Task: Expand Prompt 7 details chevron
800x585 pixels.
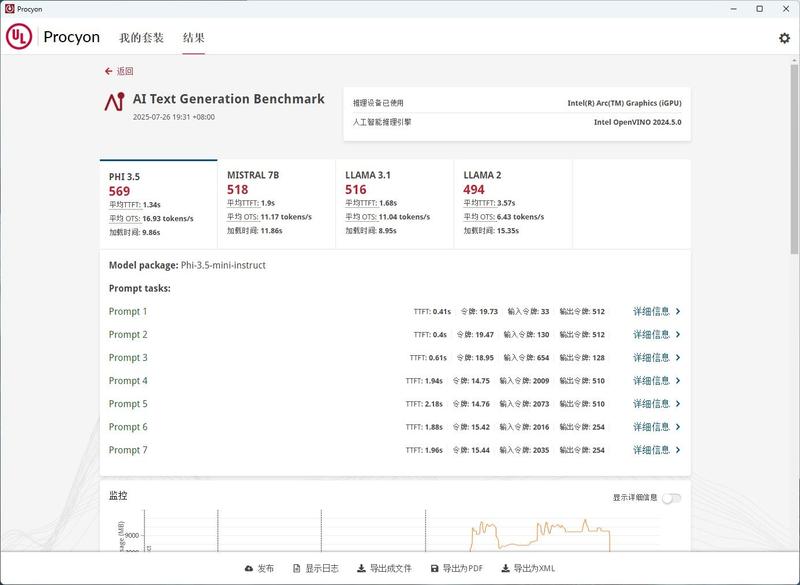Action: pyautogui.click(x=678, y=450)
